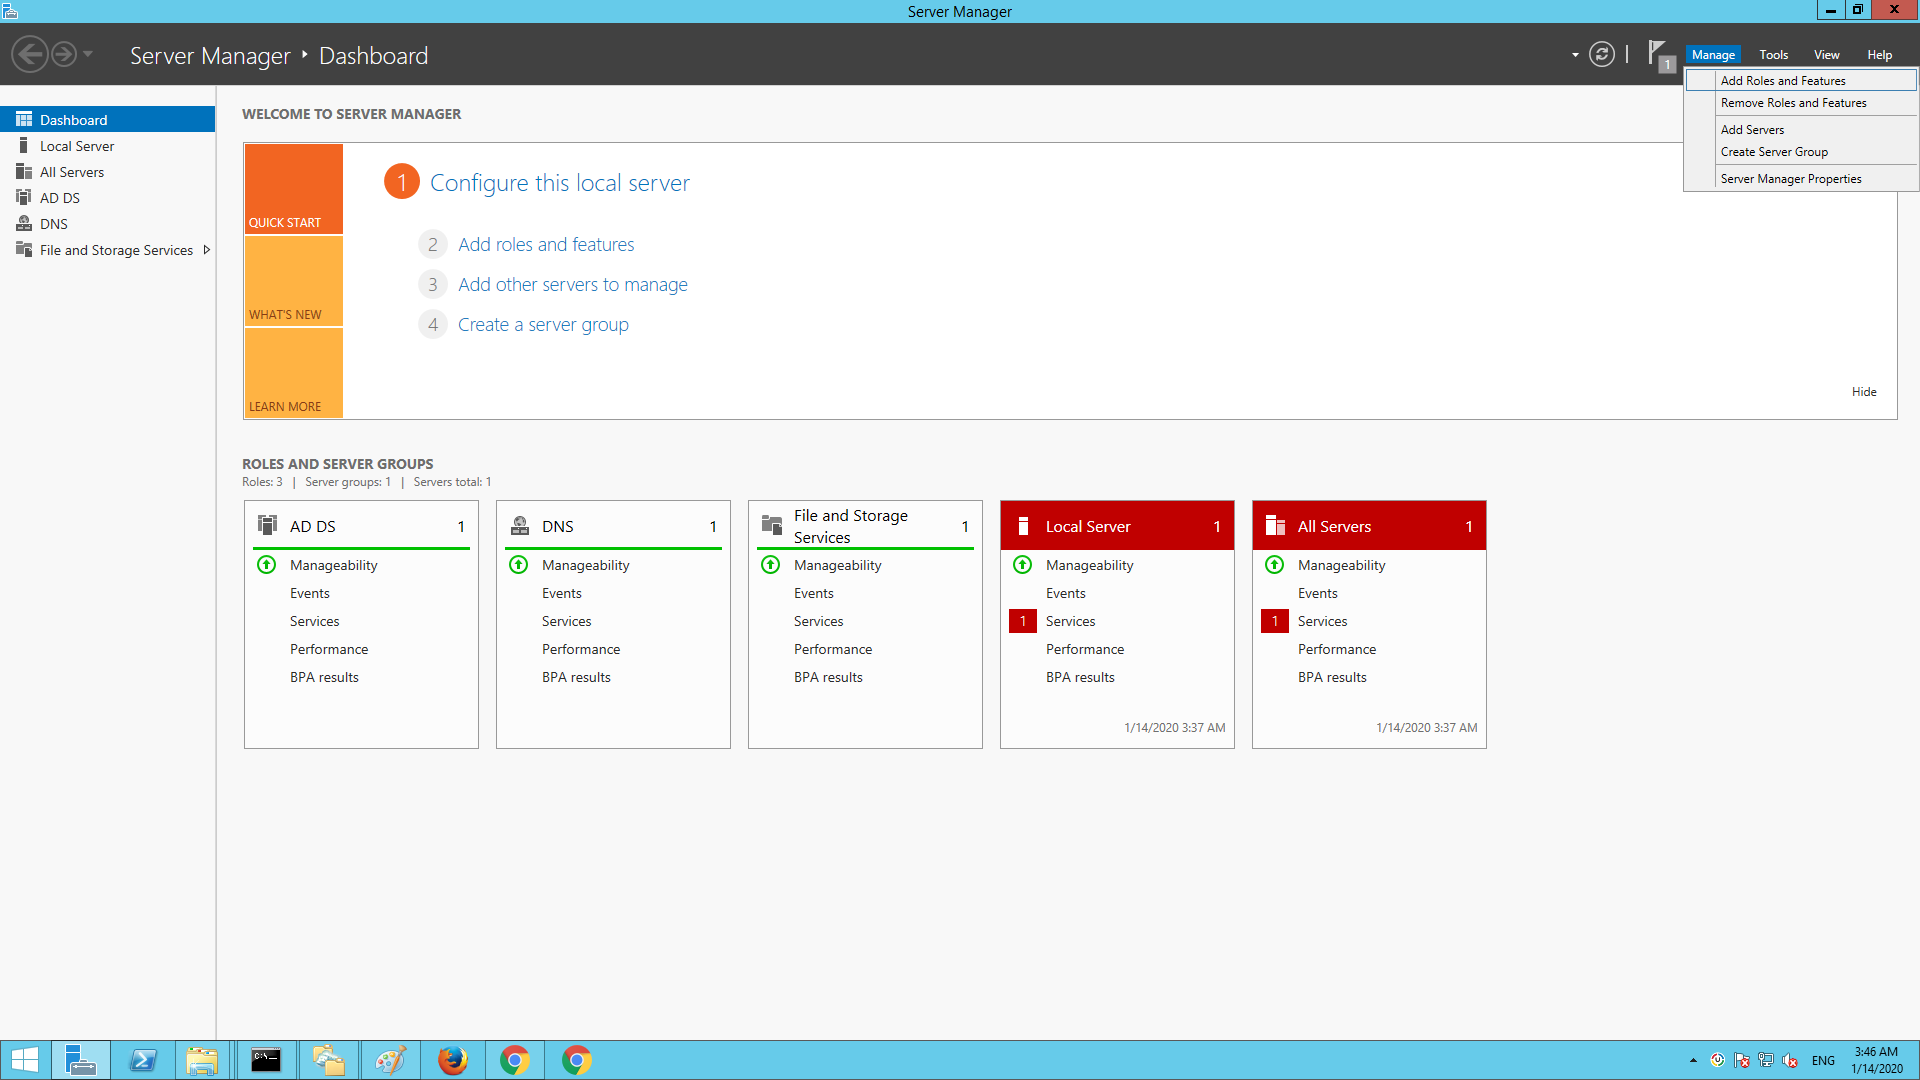This screenshot has width=1920, height=1080.
Task: Click the DNS tile icon
Action: (x=520, y=526)
